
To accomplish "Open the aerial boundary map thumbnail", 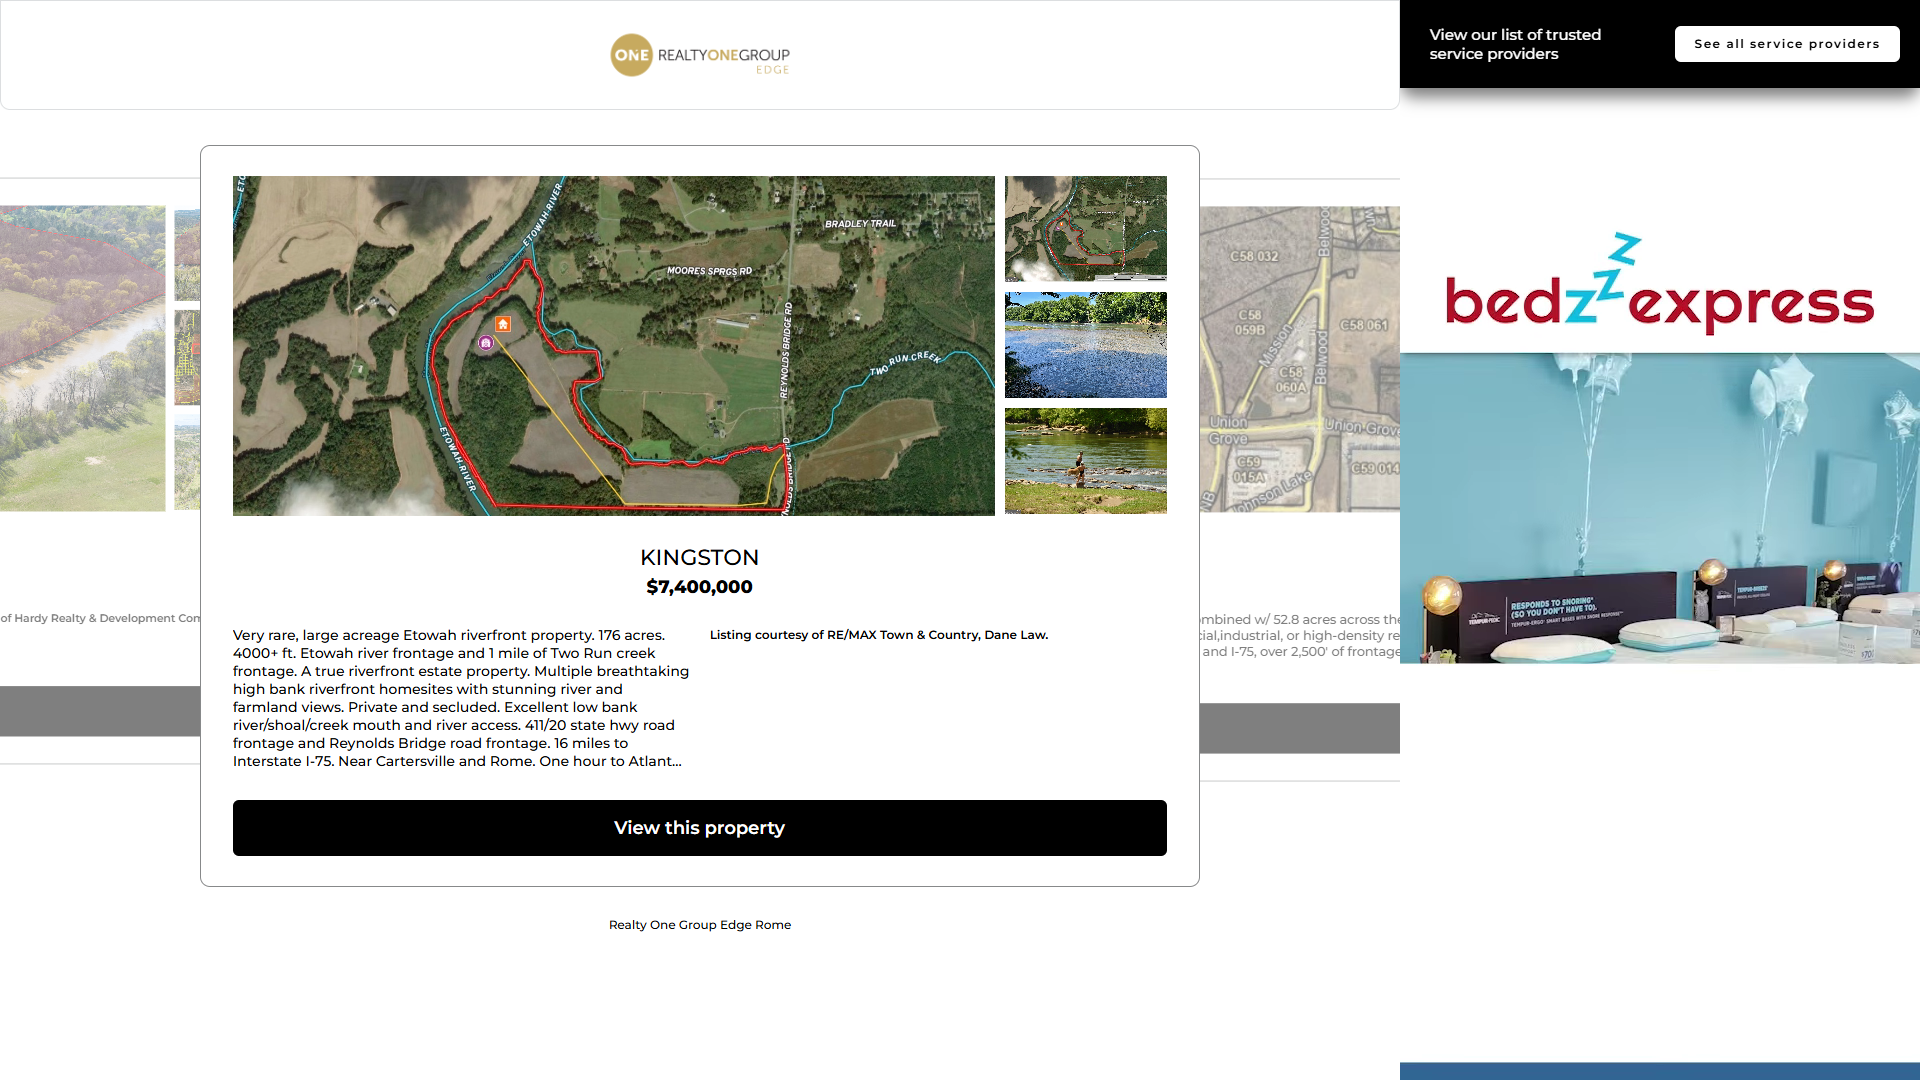I will (x=1085, y=228).
